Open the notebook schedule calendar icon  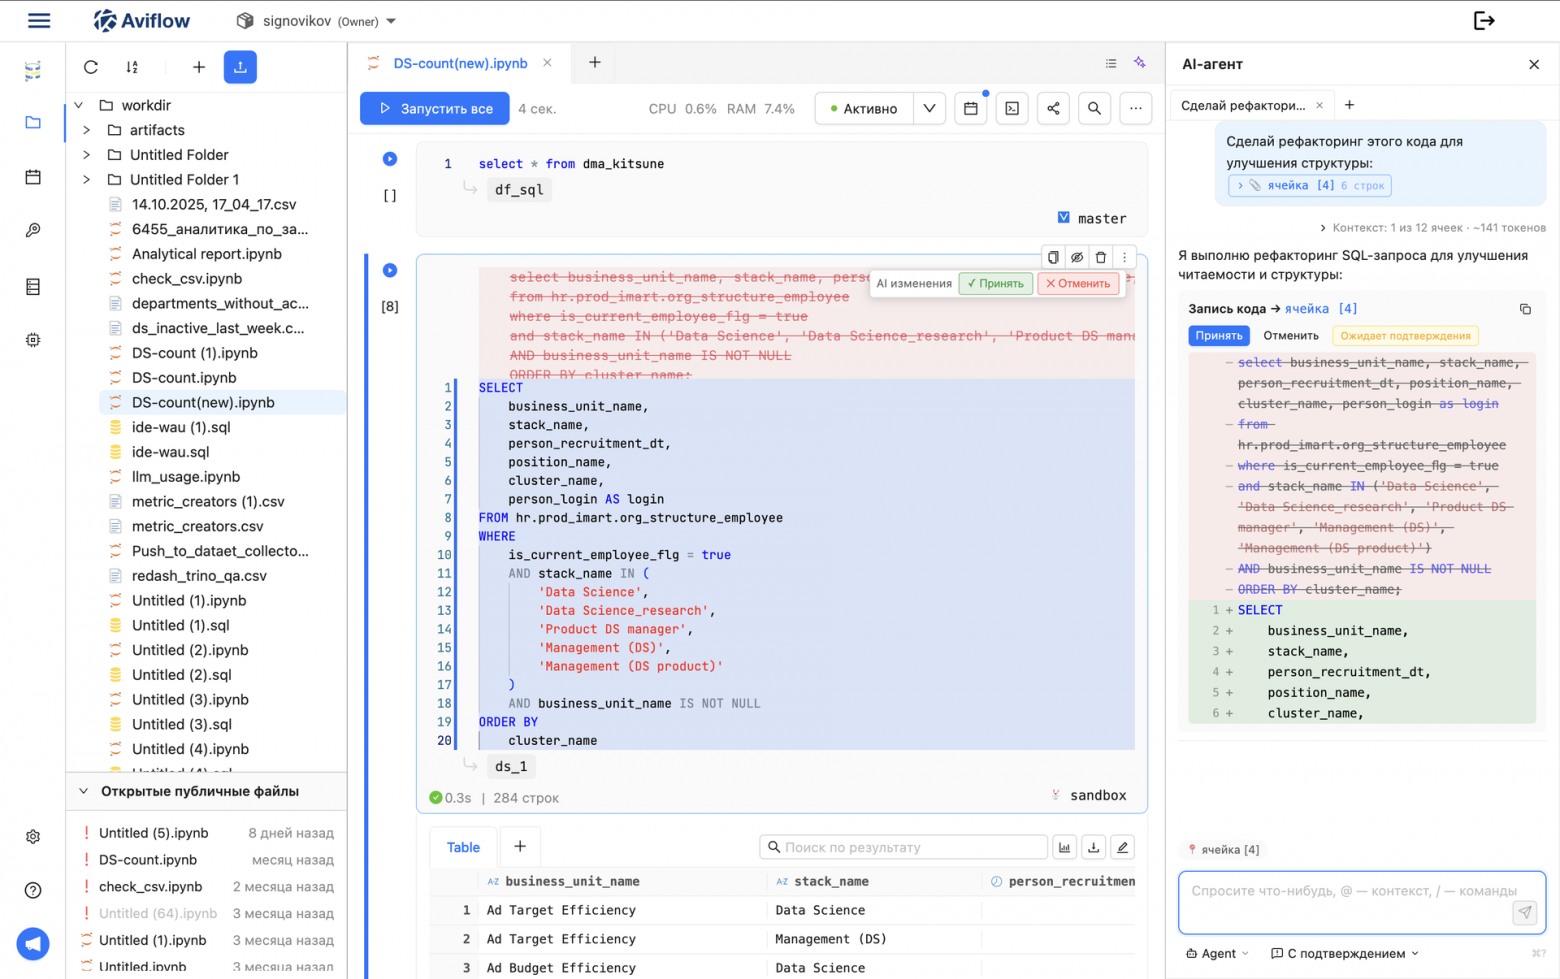pos(971,109)
